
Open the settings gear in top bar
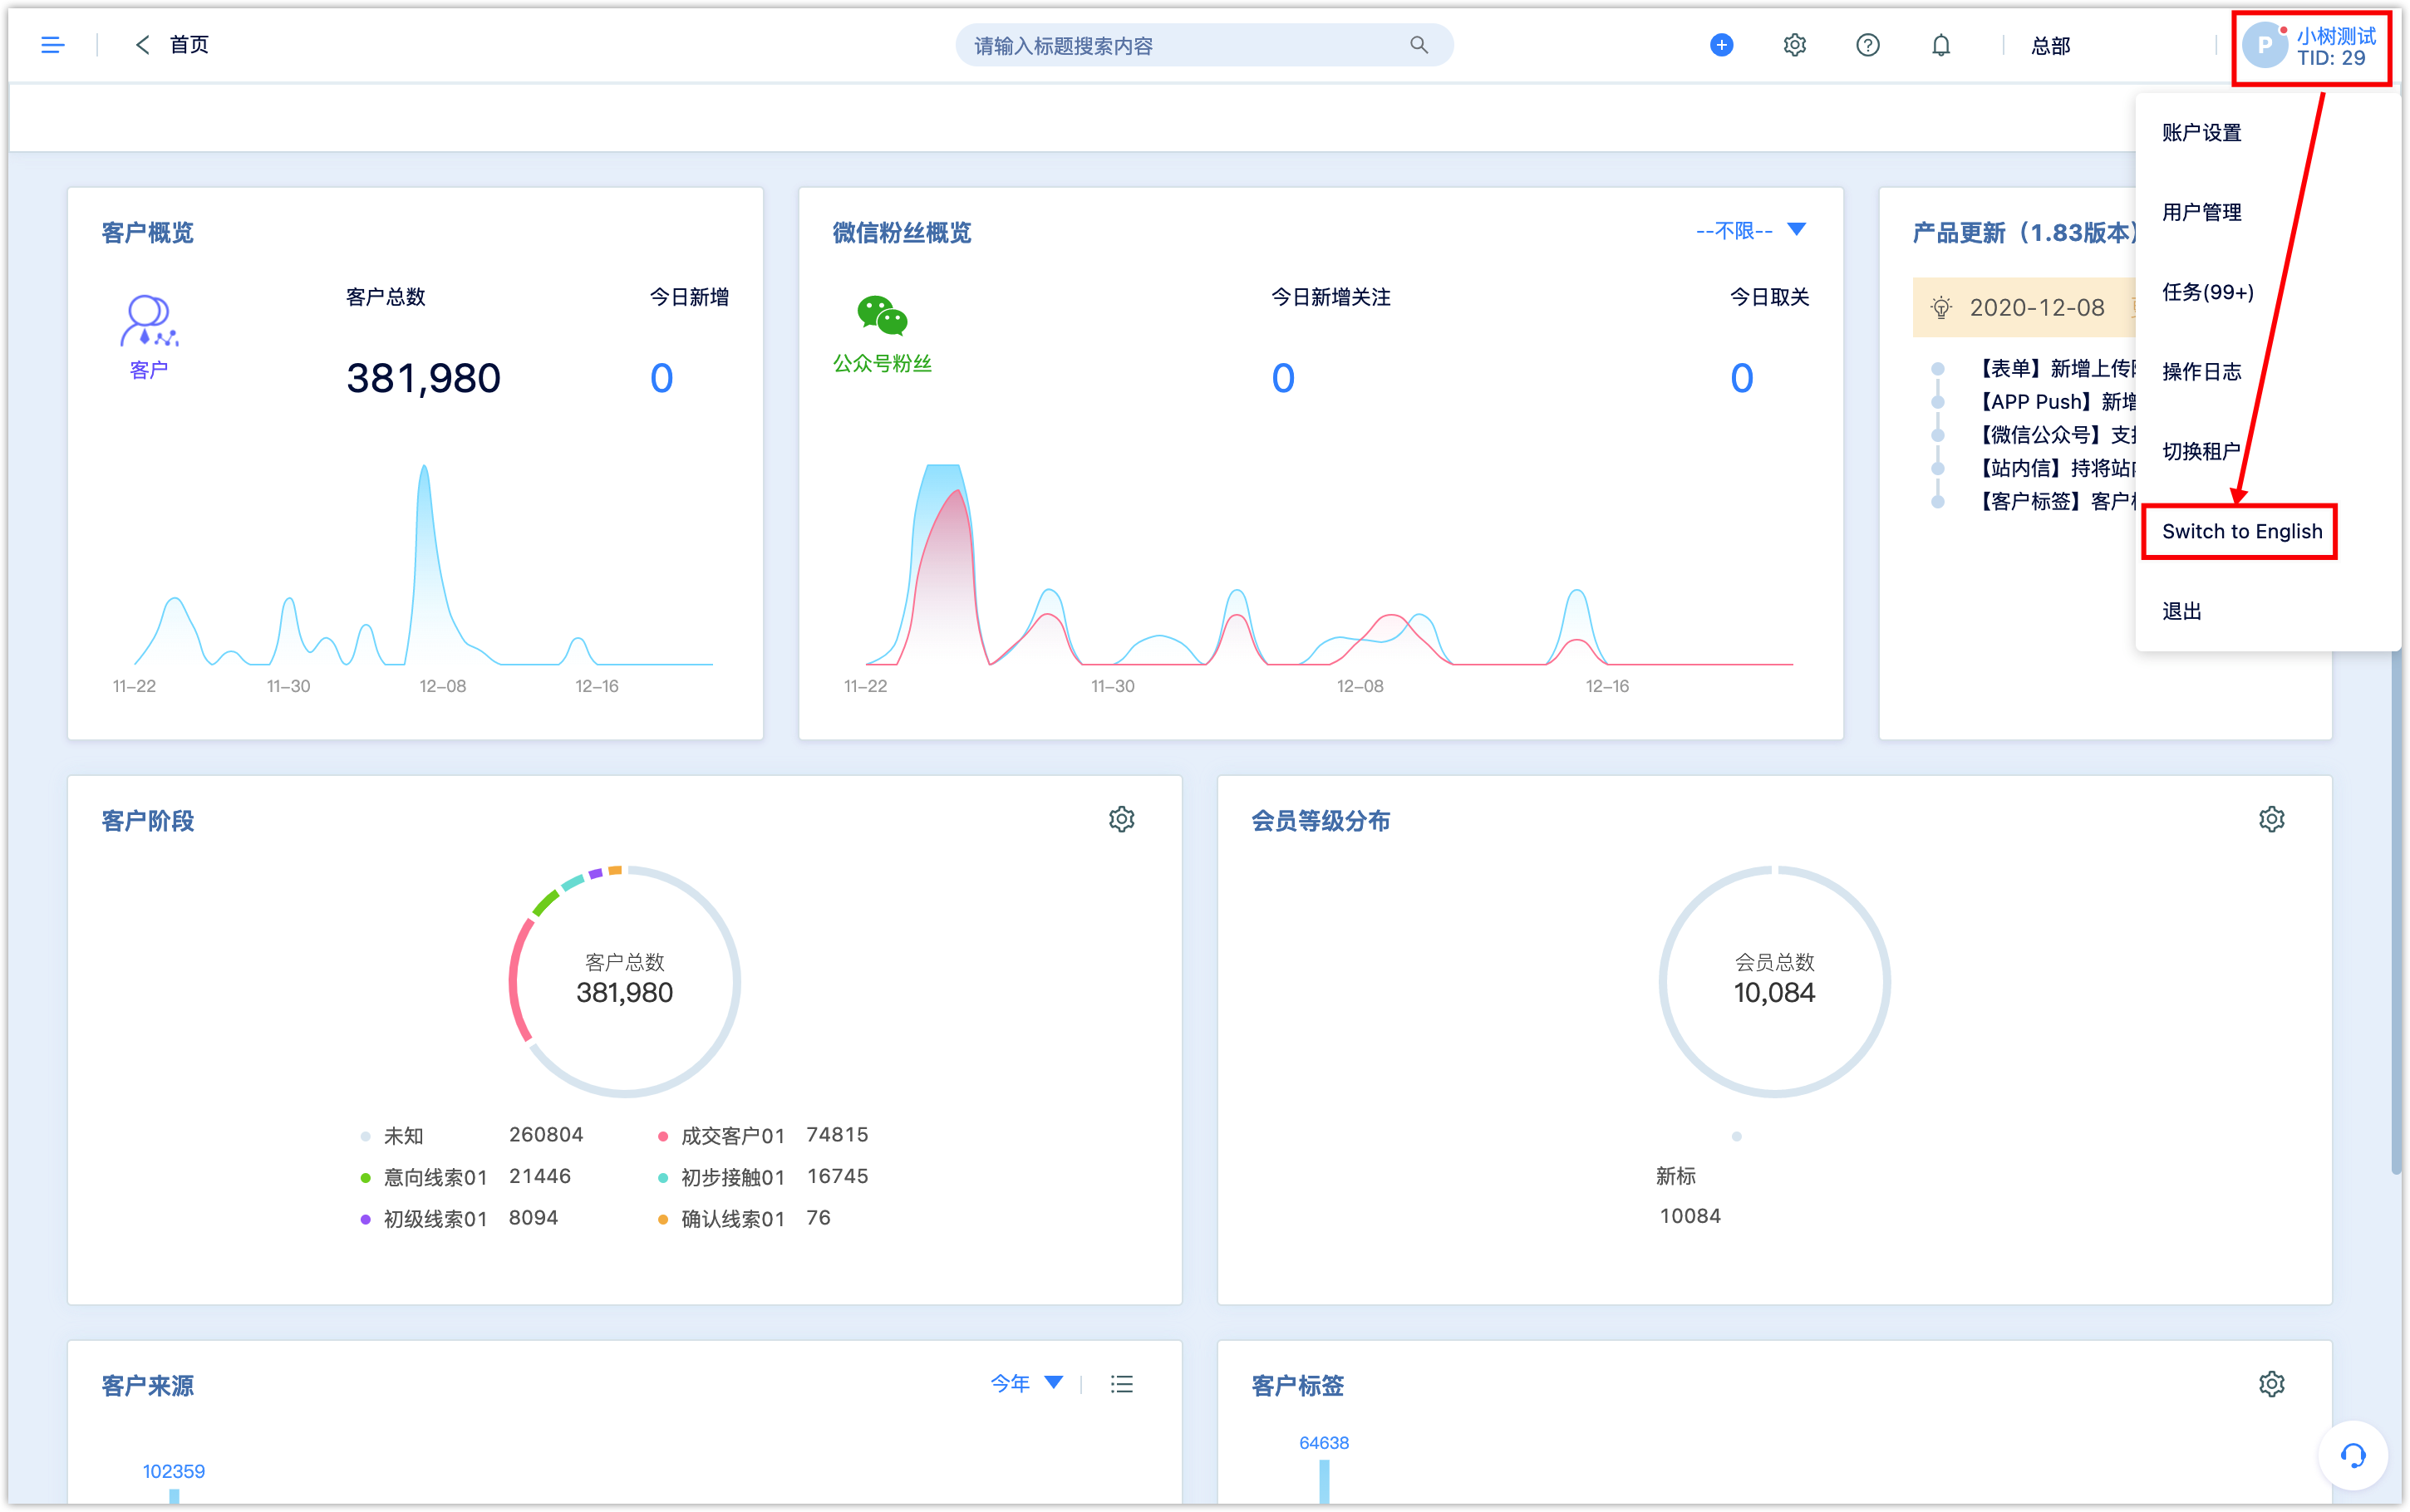(x=1794, y=45)
